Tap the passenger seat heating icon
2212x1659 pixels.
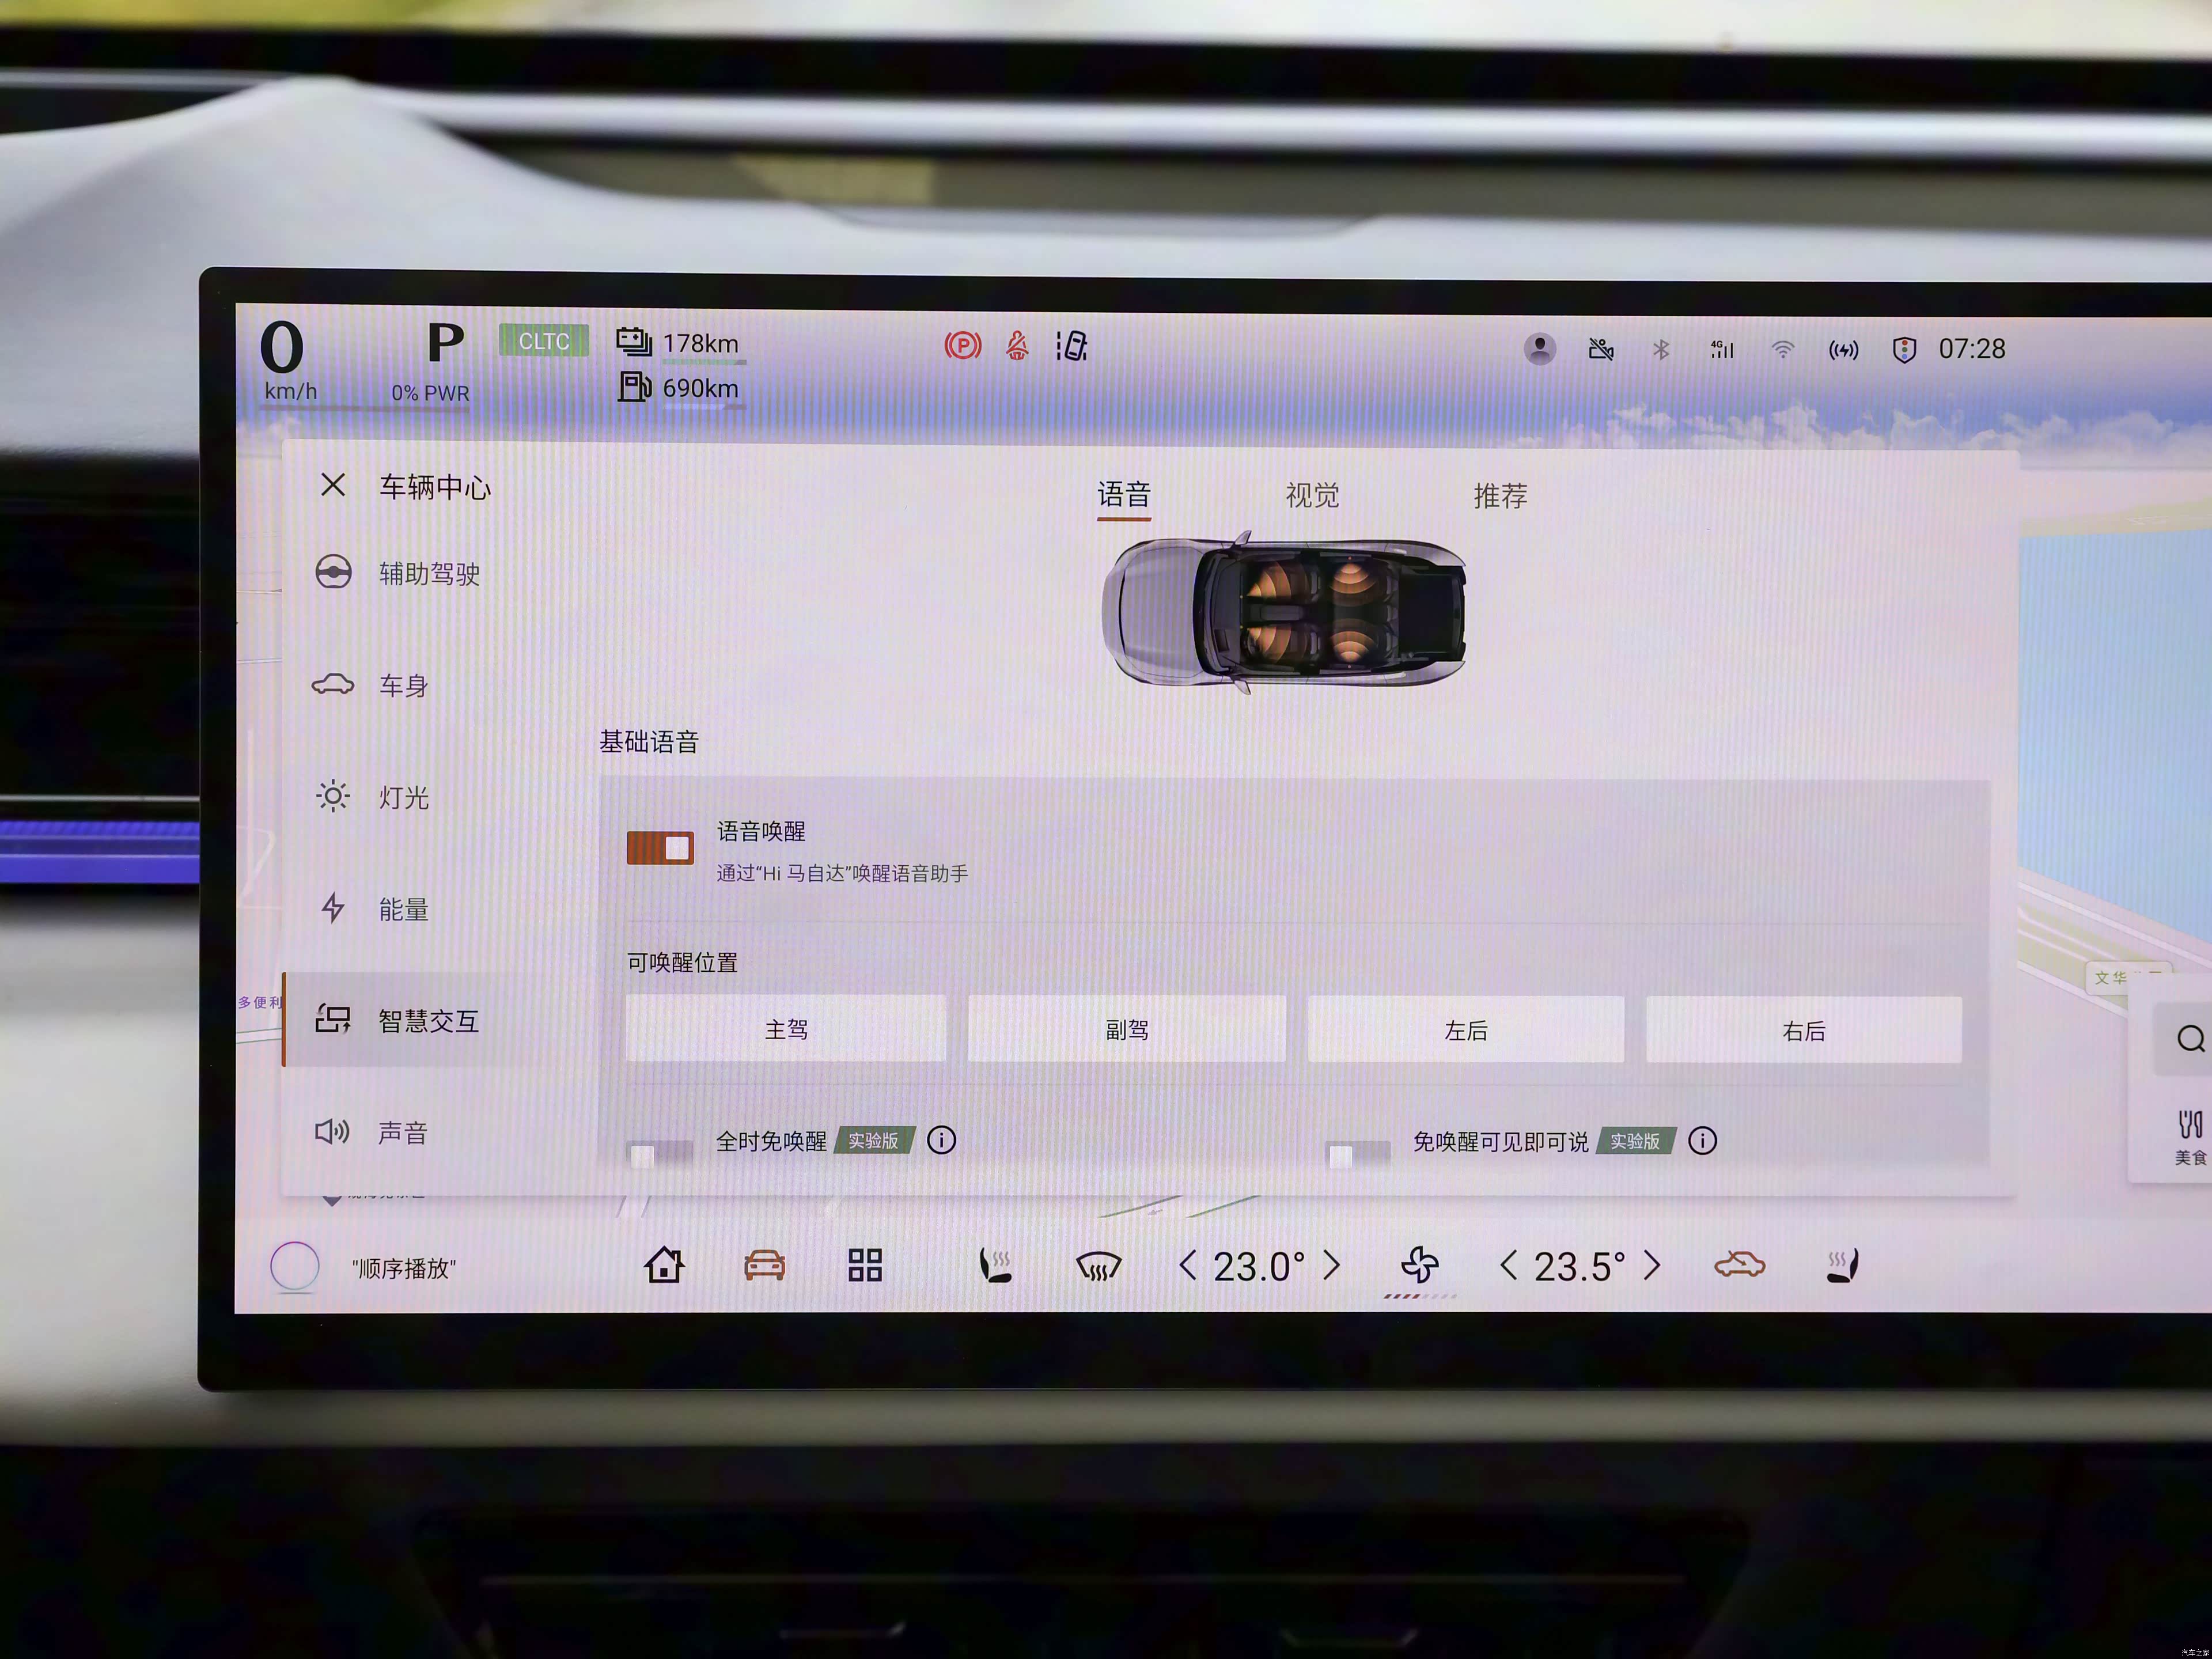click(x=1842, y=1265)
